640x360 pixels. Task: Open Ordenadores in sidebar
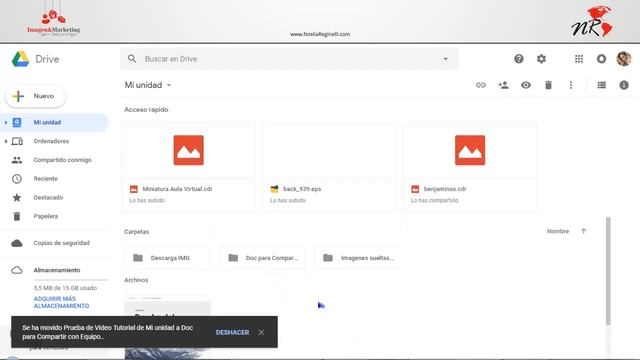[x=51, y=141]
